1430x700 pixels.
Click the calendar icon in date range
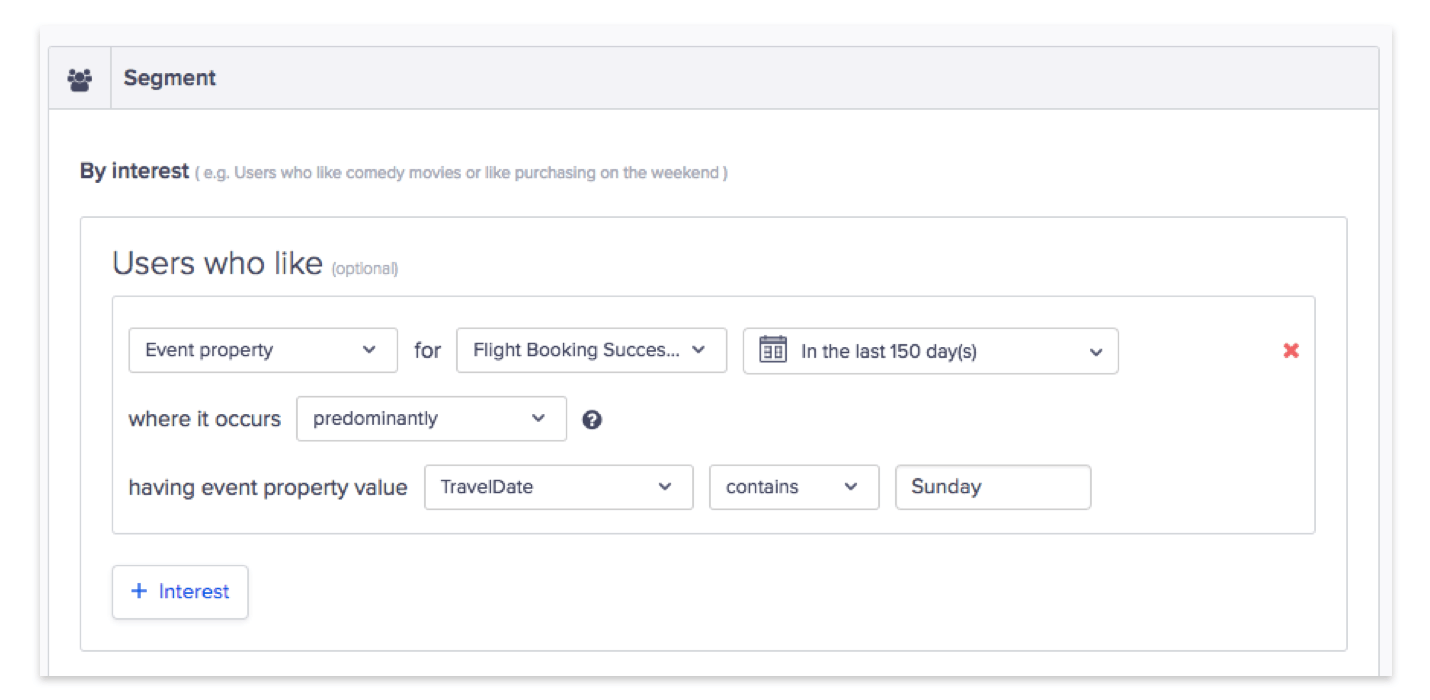pos(773,350)
